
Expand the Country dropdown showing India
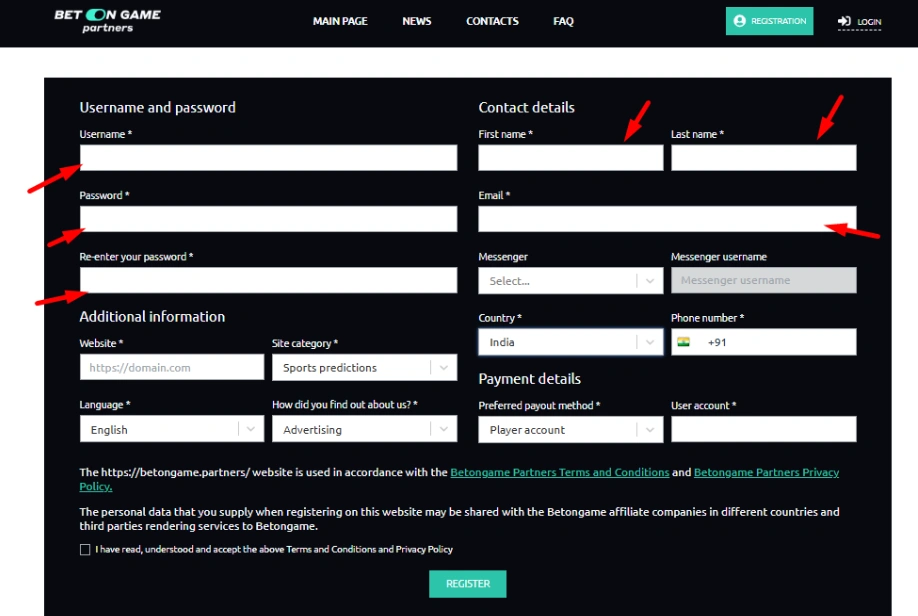pyautogui.click(x=570, y=342)
